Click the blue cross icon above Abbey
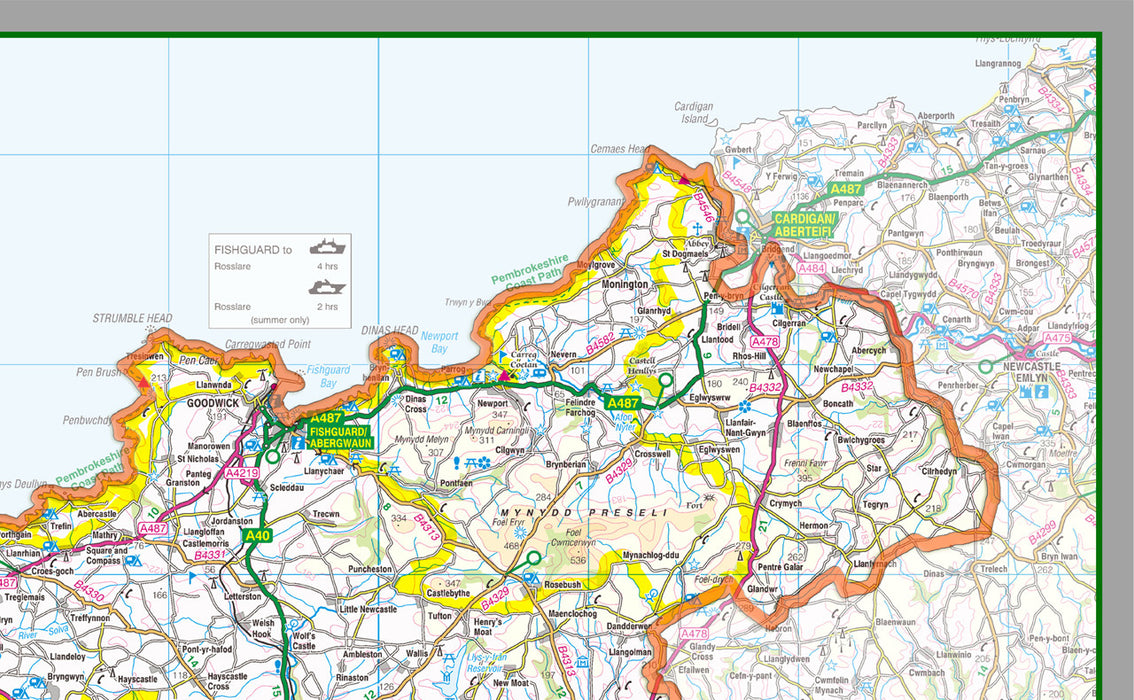The height and width of the screenshot is (700, 1134). [x=697, y=230]
